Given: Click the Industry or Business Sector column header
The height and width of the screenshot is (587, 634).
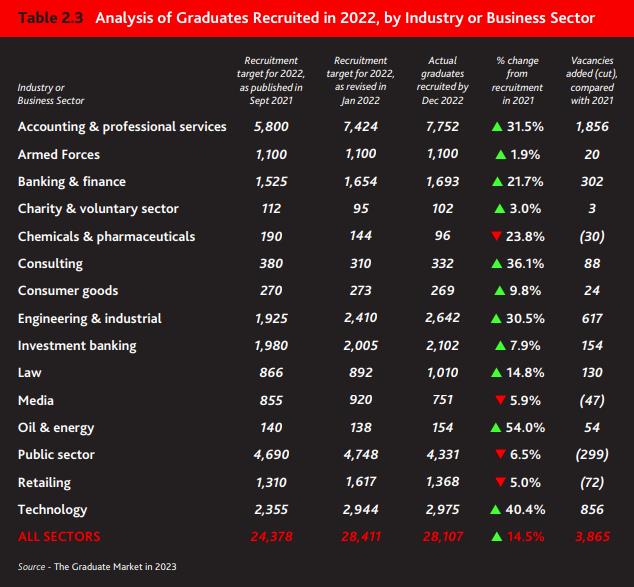Looking at the screenshot, I should pyautogui.click(x=51, y=94).
